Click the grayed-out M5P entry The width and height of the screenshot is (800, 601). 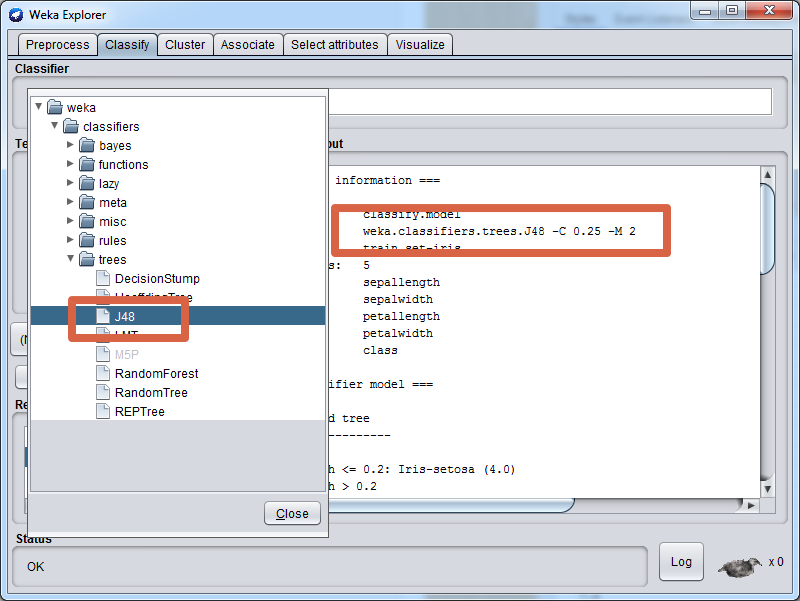[127, 355]
